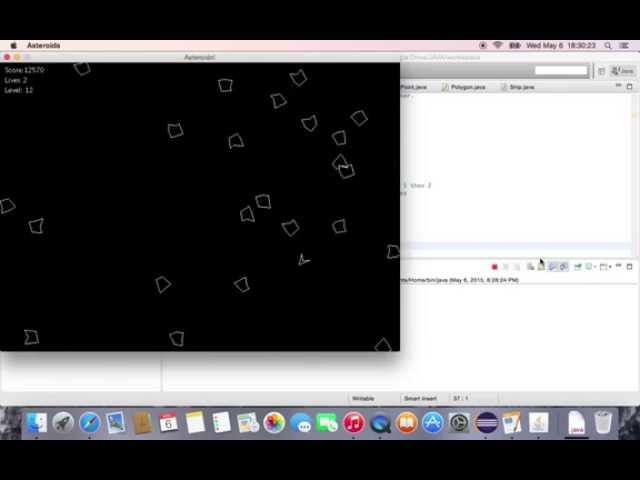Minimize the Console view panel
Image resolution: width=640 pixels, height=480 pixels.
coord(619,266)
